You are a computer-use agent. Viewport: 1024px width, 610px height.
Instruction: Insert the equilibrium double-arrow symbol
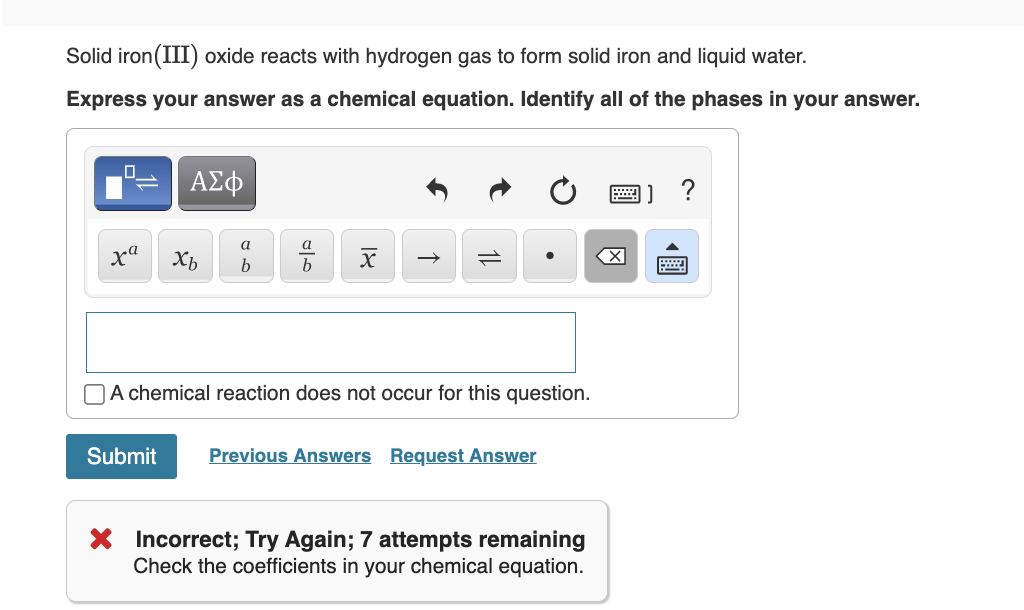pyautogui.click(x=489, y=256)
